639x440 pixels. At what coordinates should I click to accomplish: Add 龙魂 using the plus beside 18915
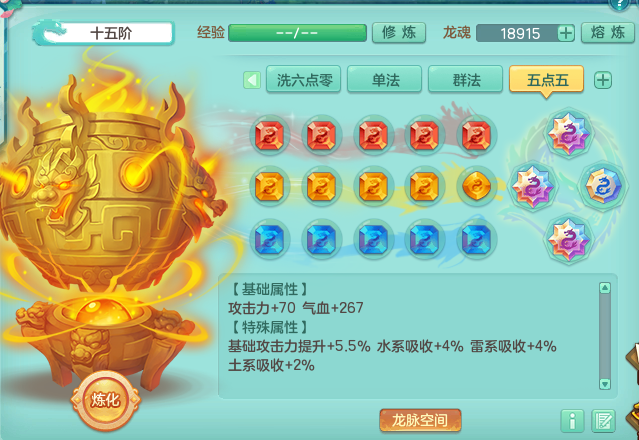point(566,33)
